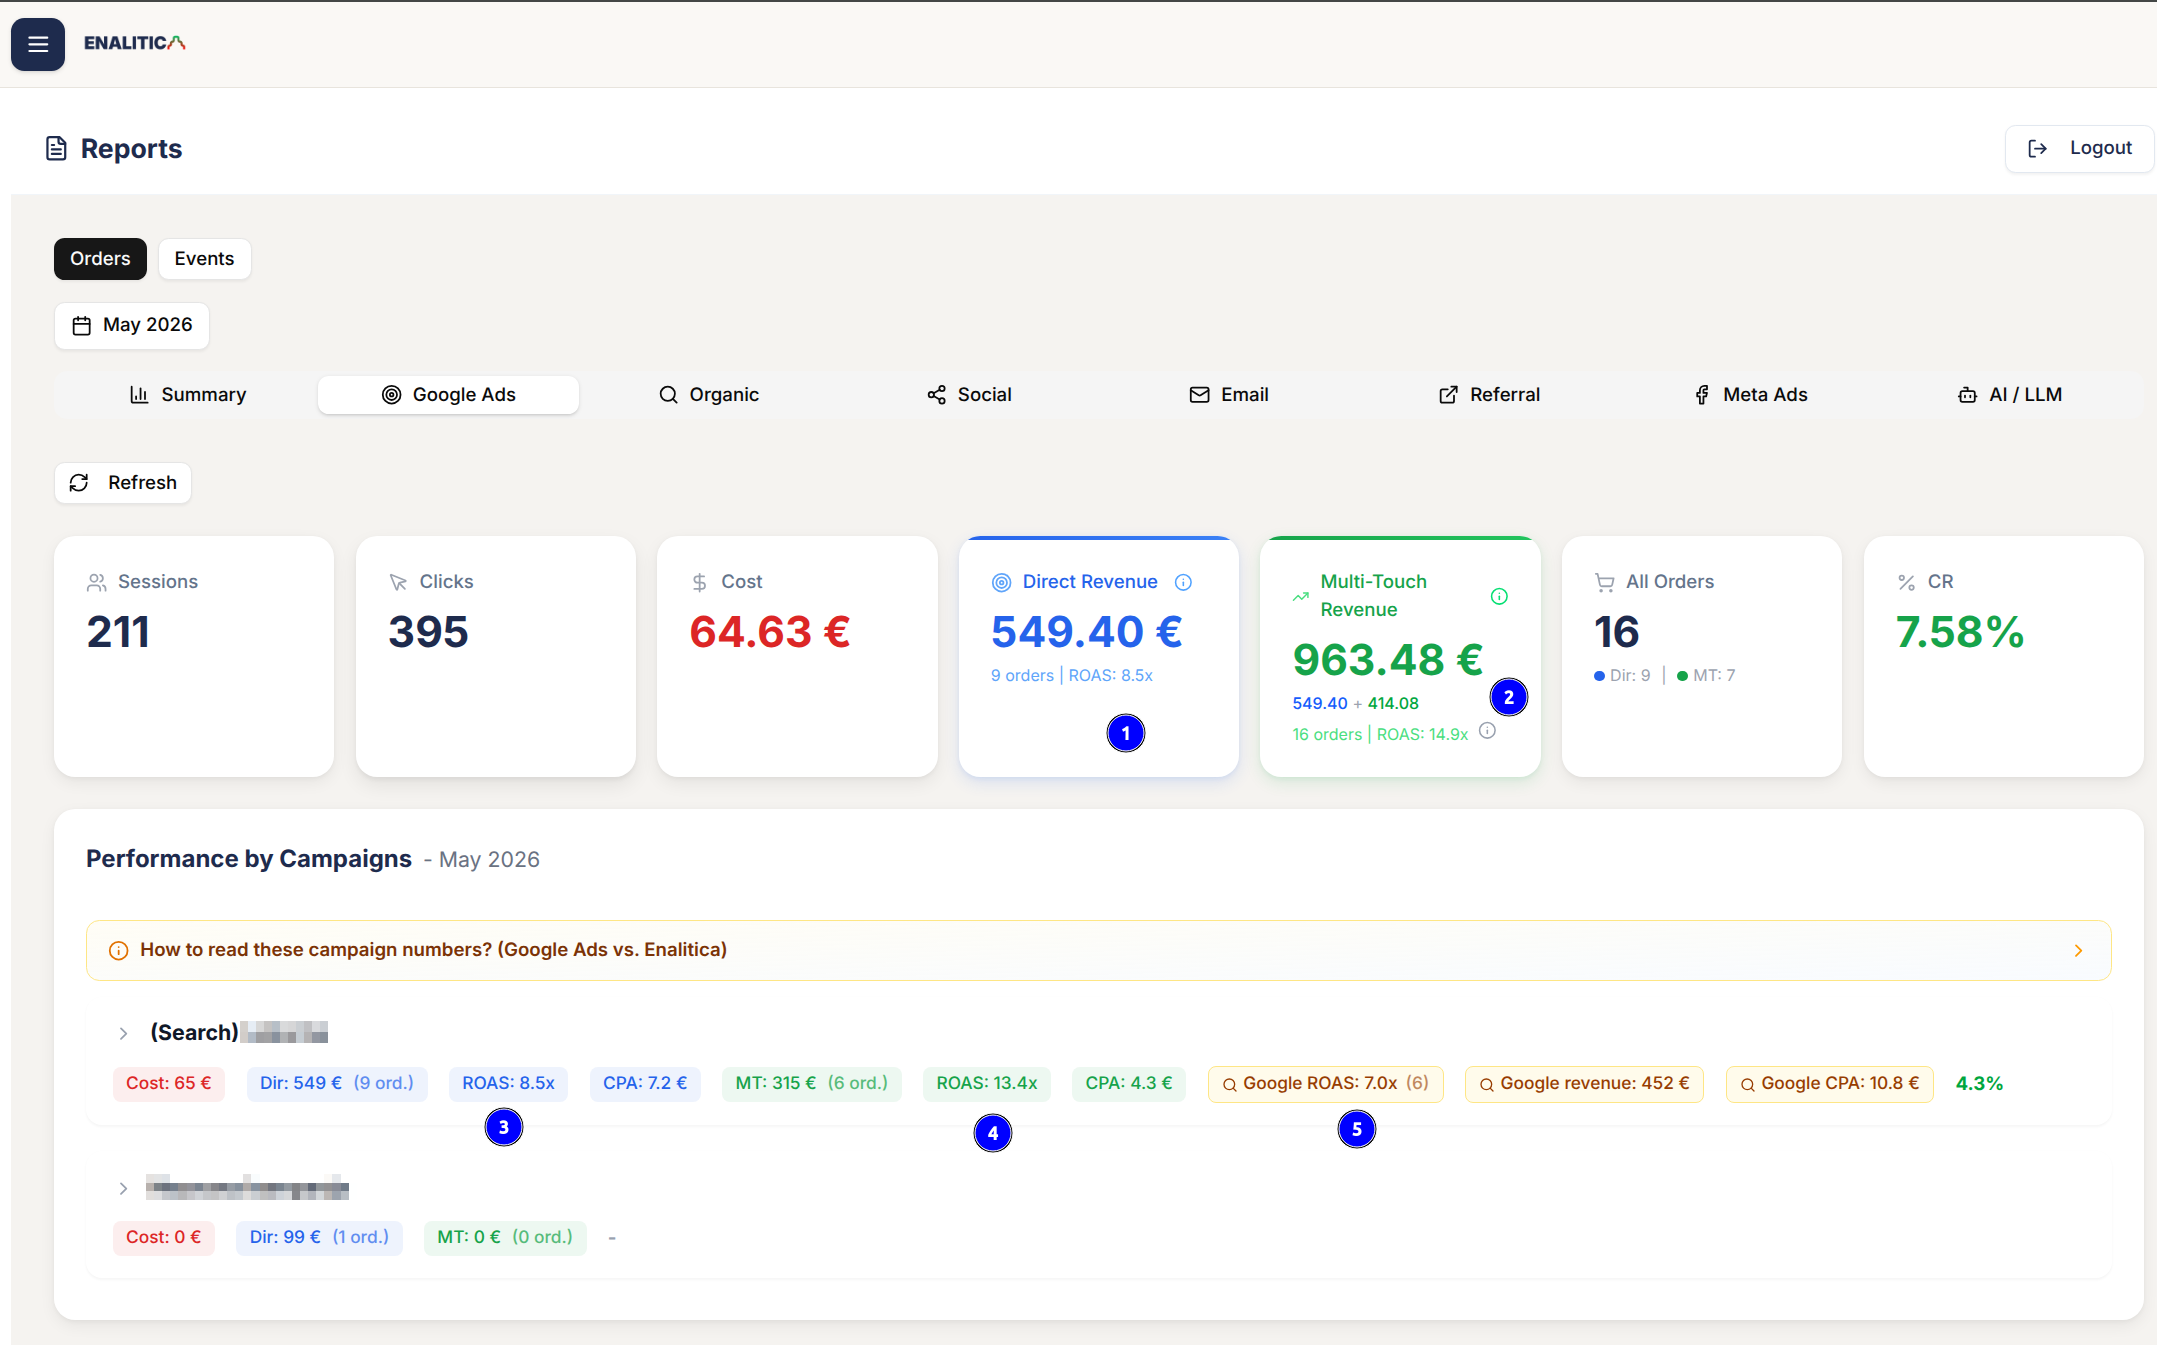Screen dimensions: 2157x1345
Task: Select the AI / LLM tab
Action: click(2010, 395)
